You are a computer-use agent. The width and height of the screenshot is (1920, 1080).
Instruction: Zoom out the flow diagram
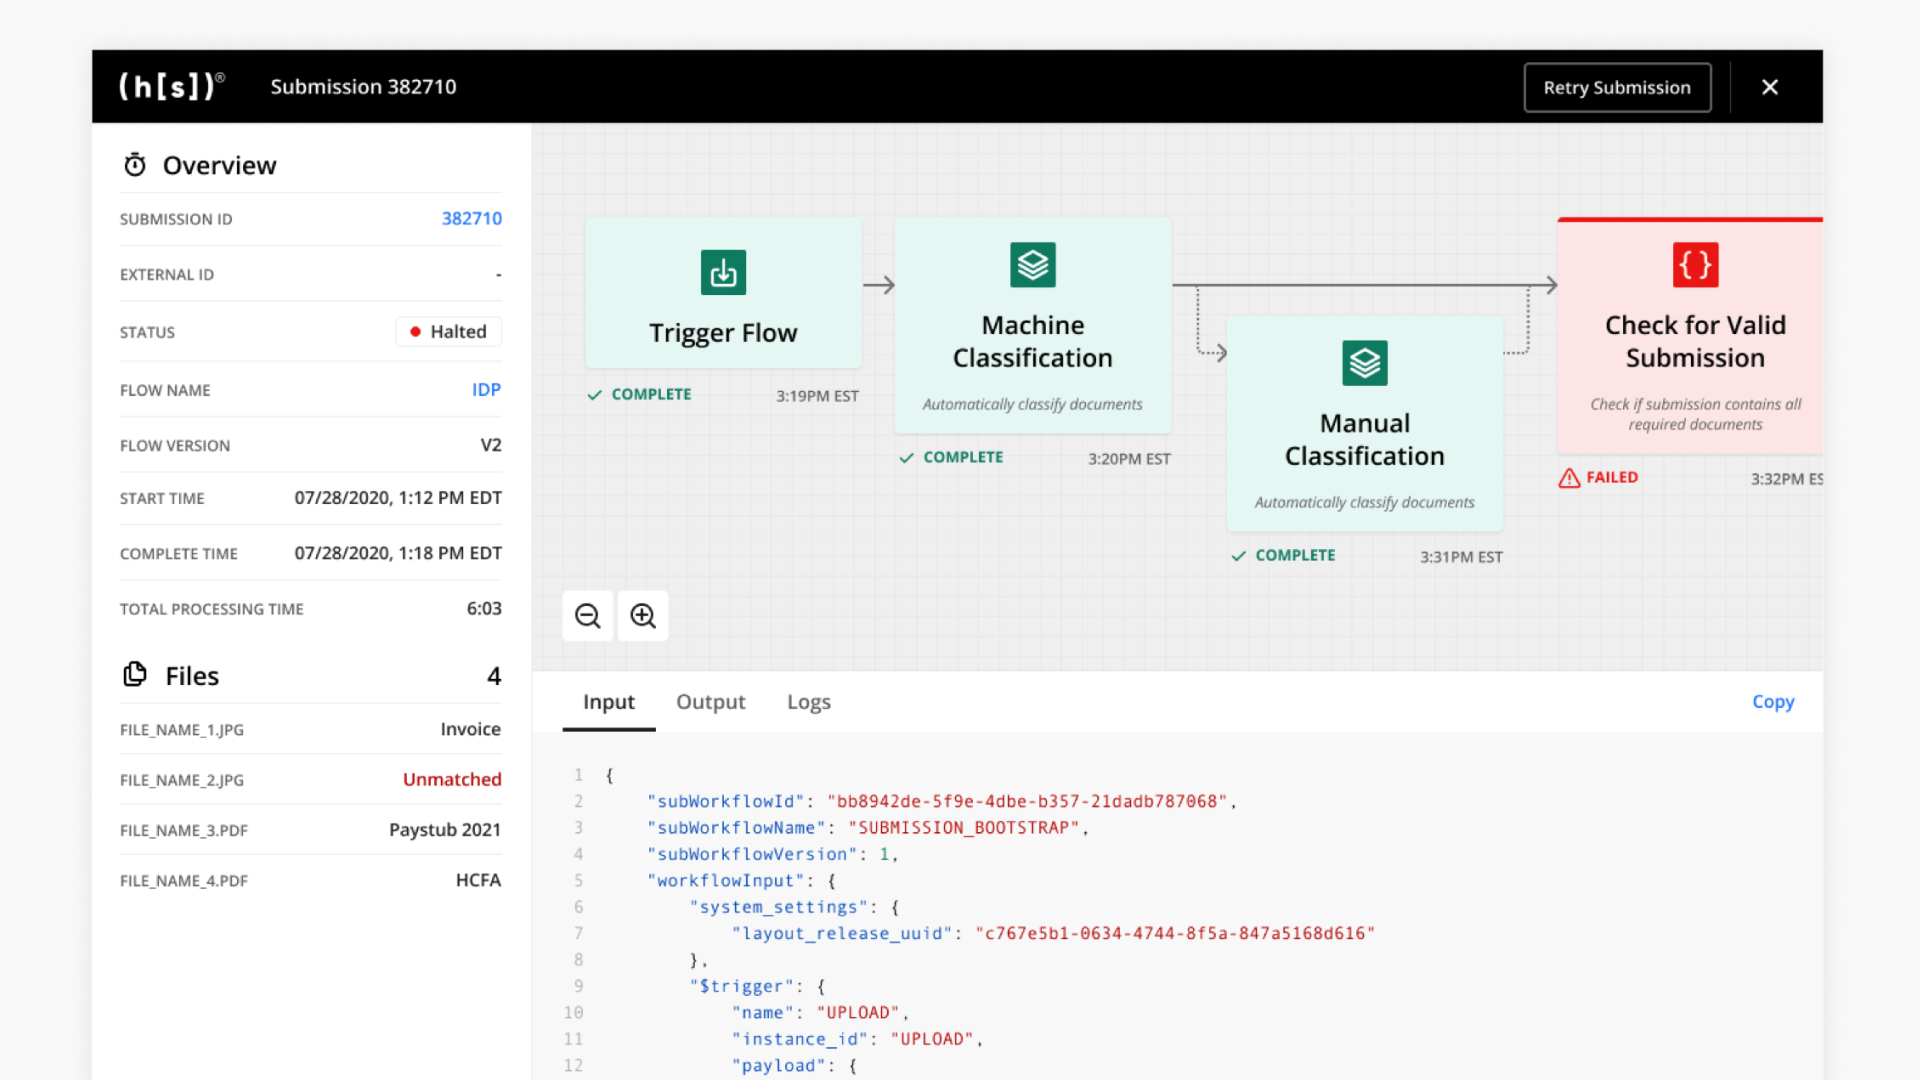click(x=588, y=616)
